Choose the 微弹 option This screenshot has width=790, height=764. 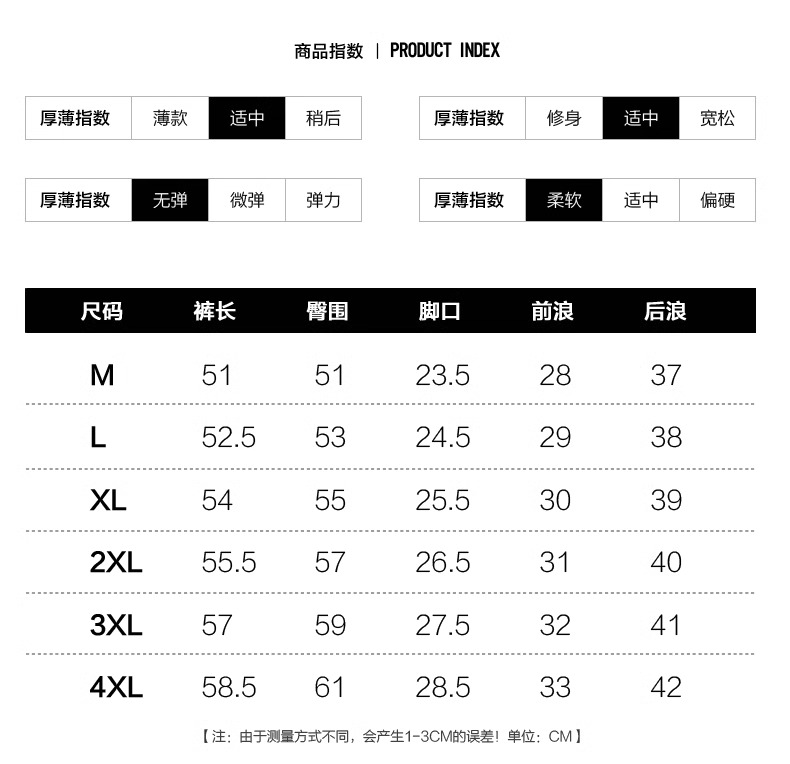point(247,200)
